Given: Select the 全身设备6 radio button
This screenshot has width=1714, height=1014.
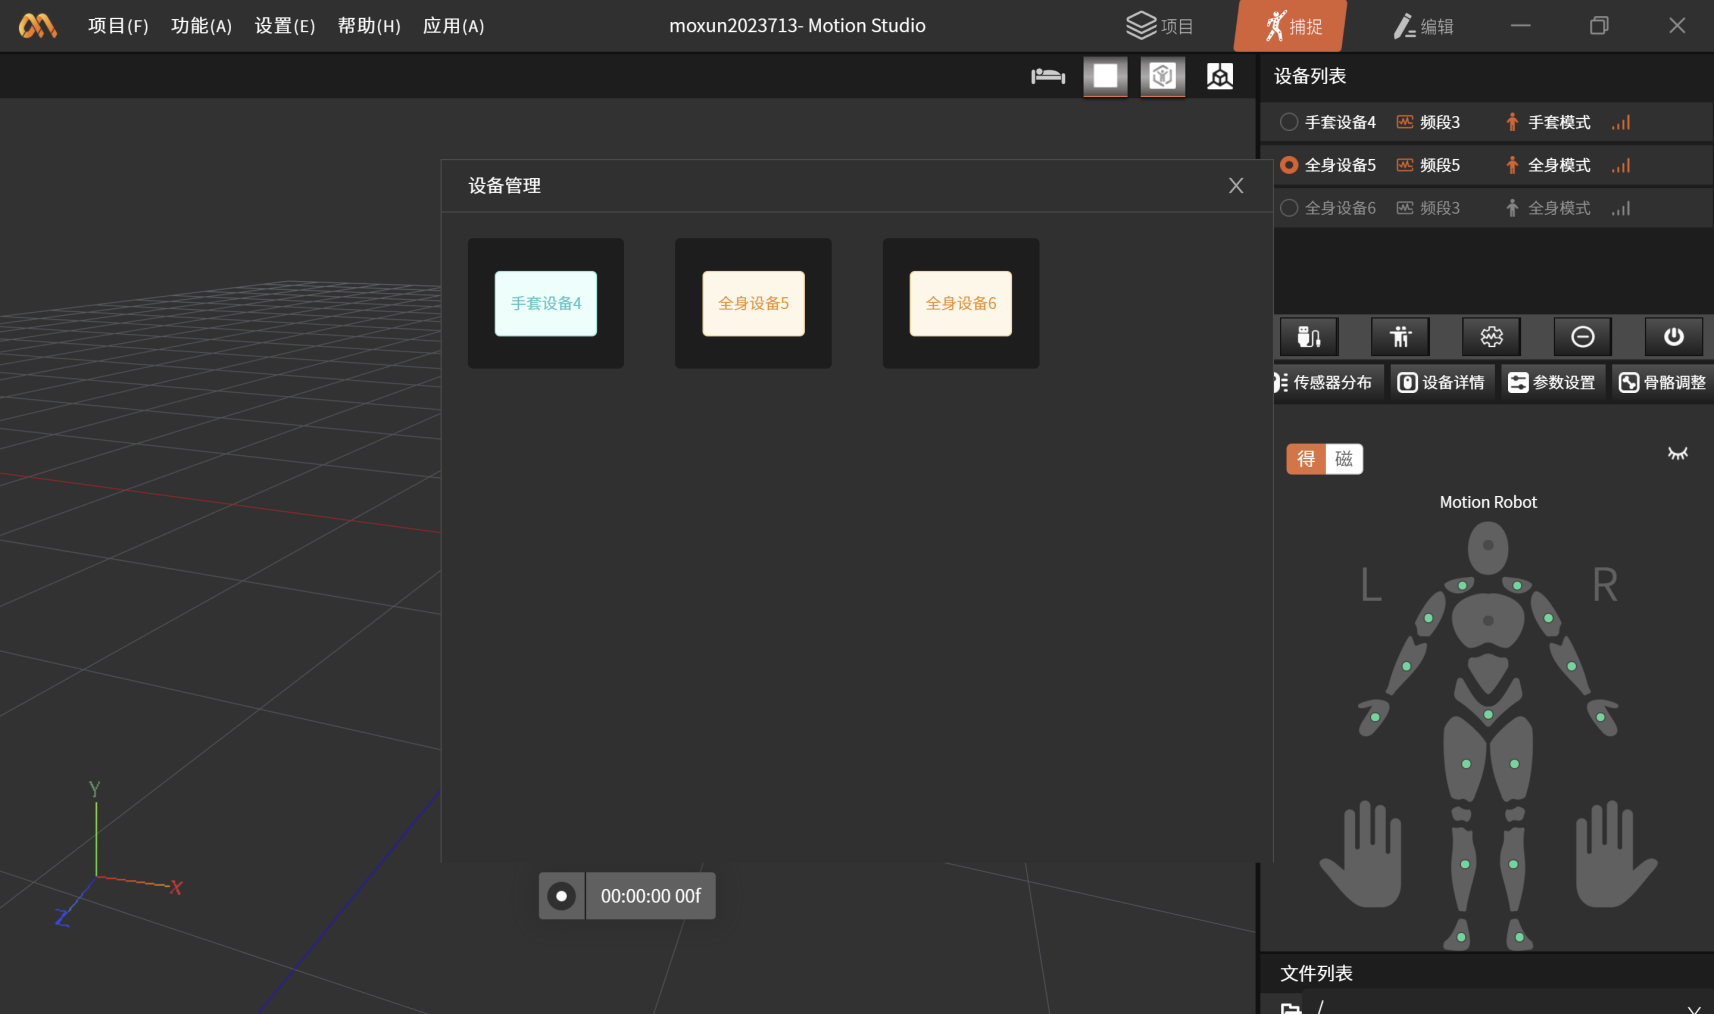Looking at the screenshot, I should 1289,208.
